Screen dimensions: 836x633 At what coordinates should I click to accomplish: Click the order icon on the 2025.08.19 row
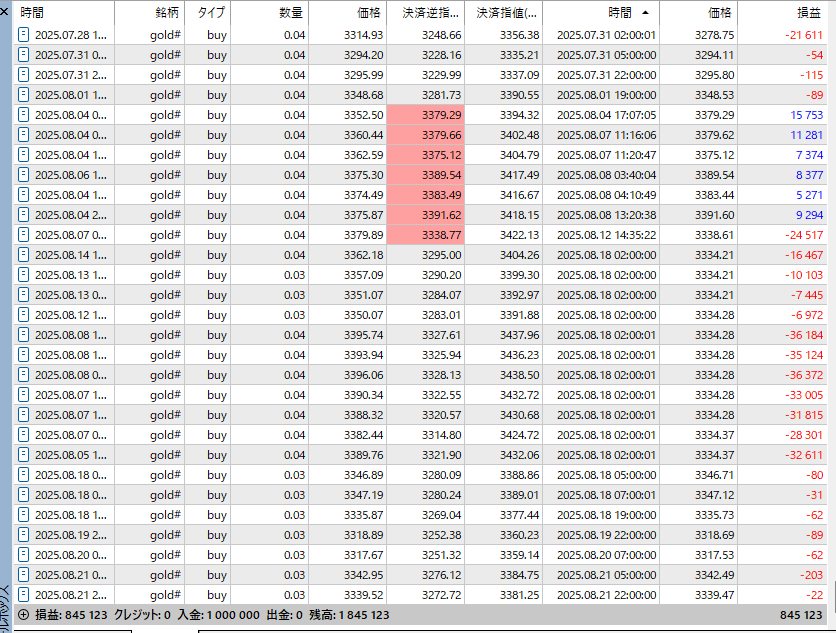(23, 535)
